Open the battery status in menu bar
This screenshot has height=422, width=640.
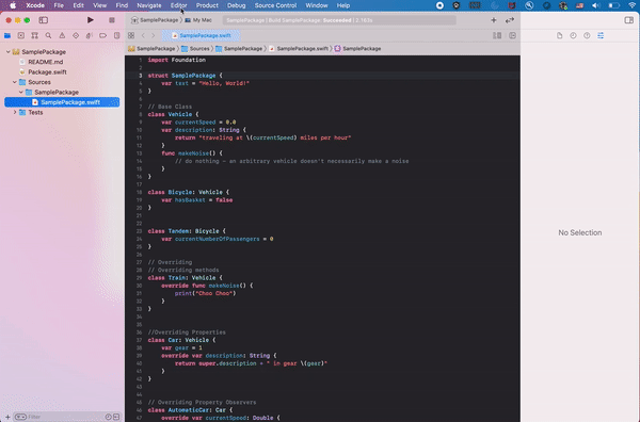coord(614,5)
